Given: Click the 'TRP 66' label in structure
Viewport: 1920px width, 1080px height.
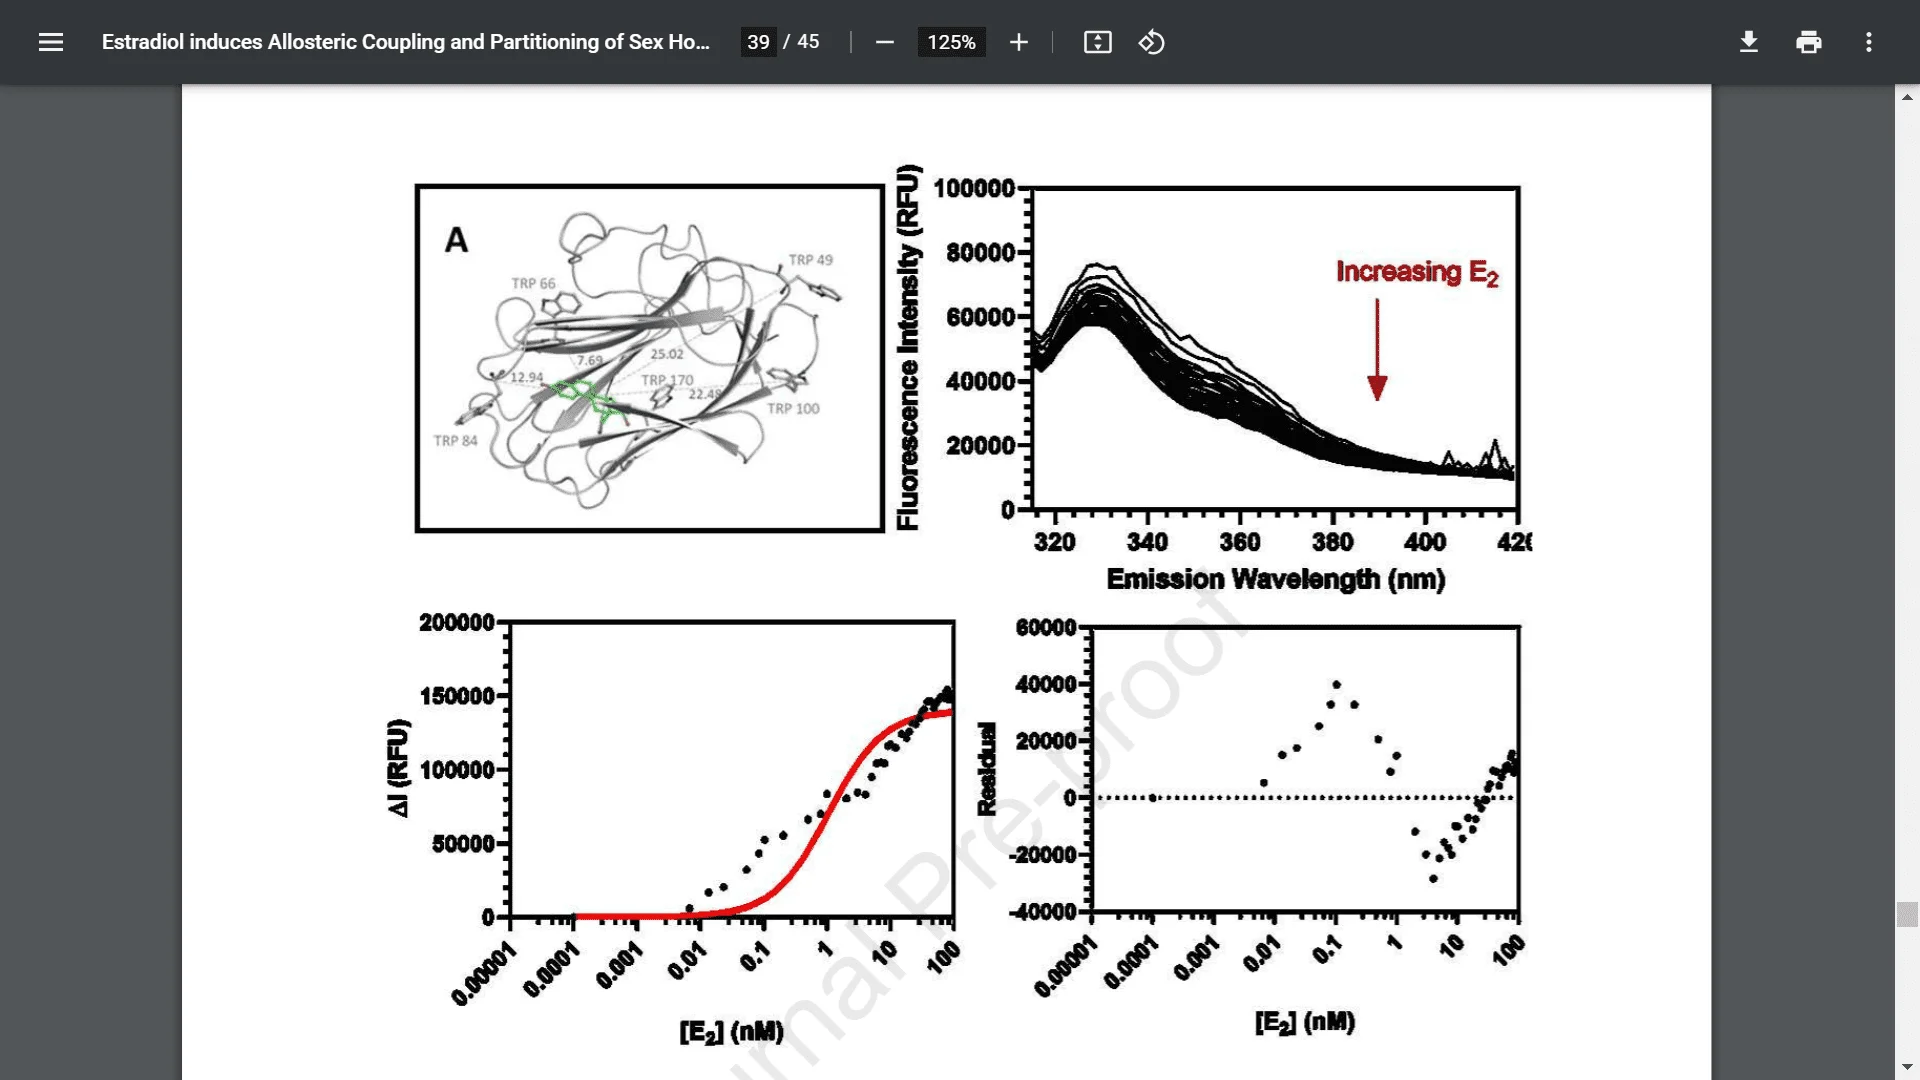Looking at the screenshot, I should click(x=533, y=284).
